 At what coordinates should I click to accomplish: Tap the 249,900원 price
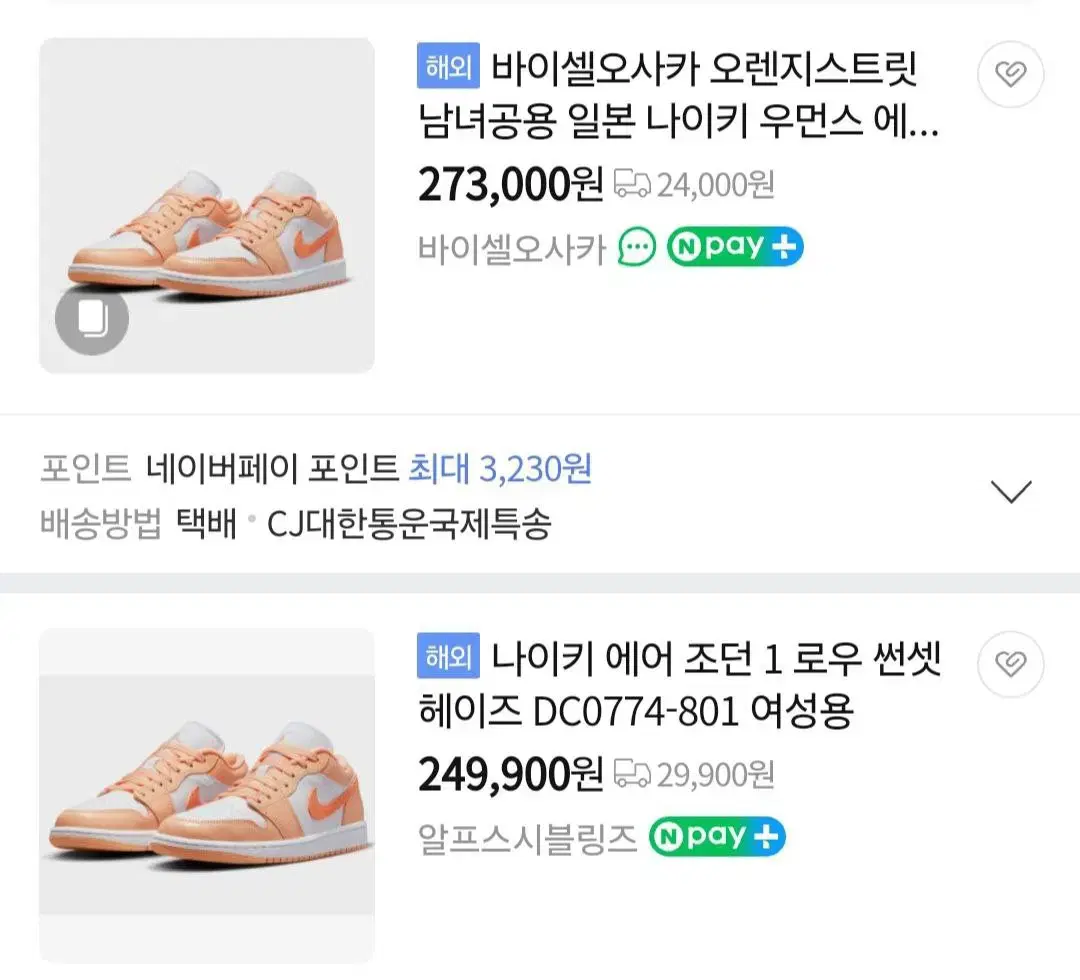510,773
